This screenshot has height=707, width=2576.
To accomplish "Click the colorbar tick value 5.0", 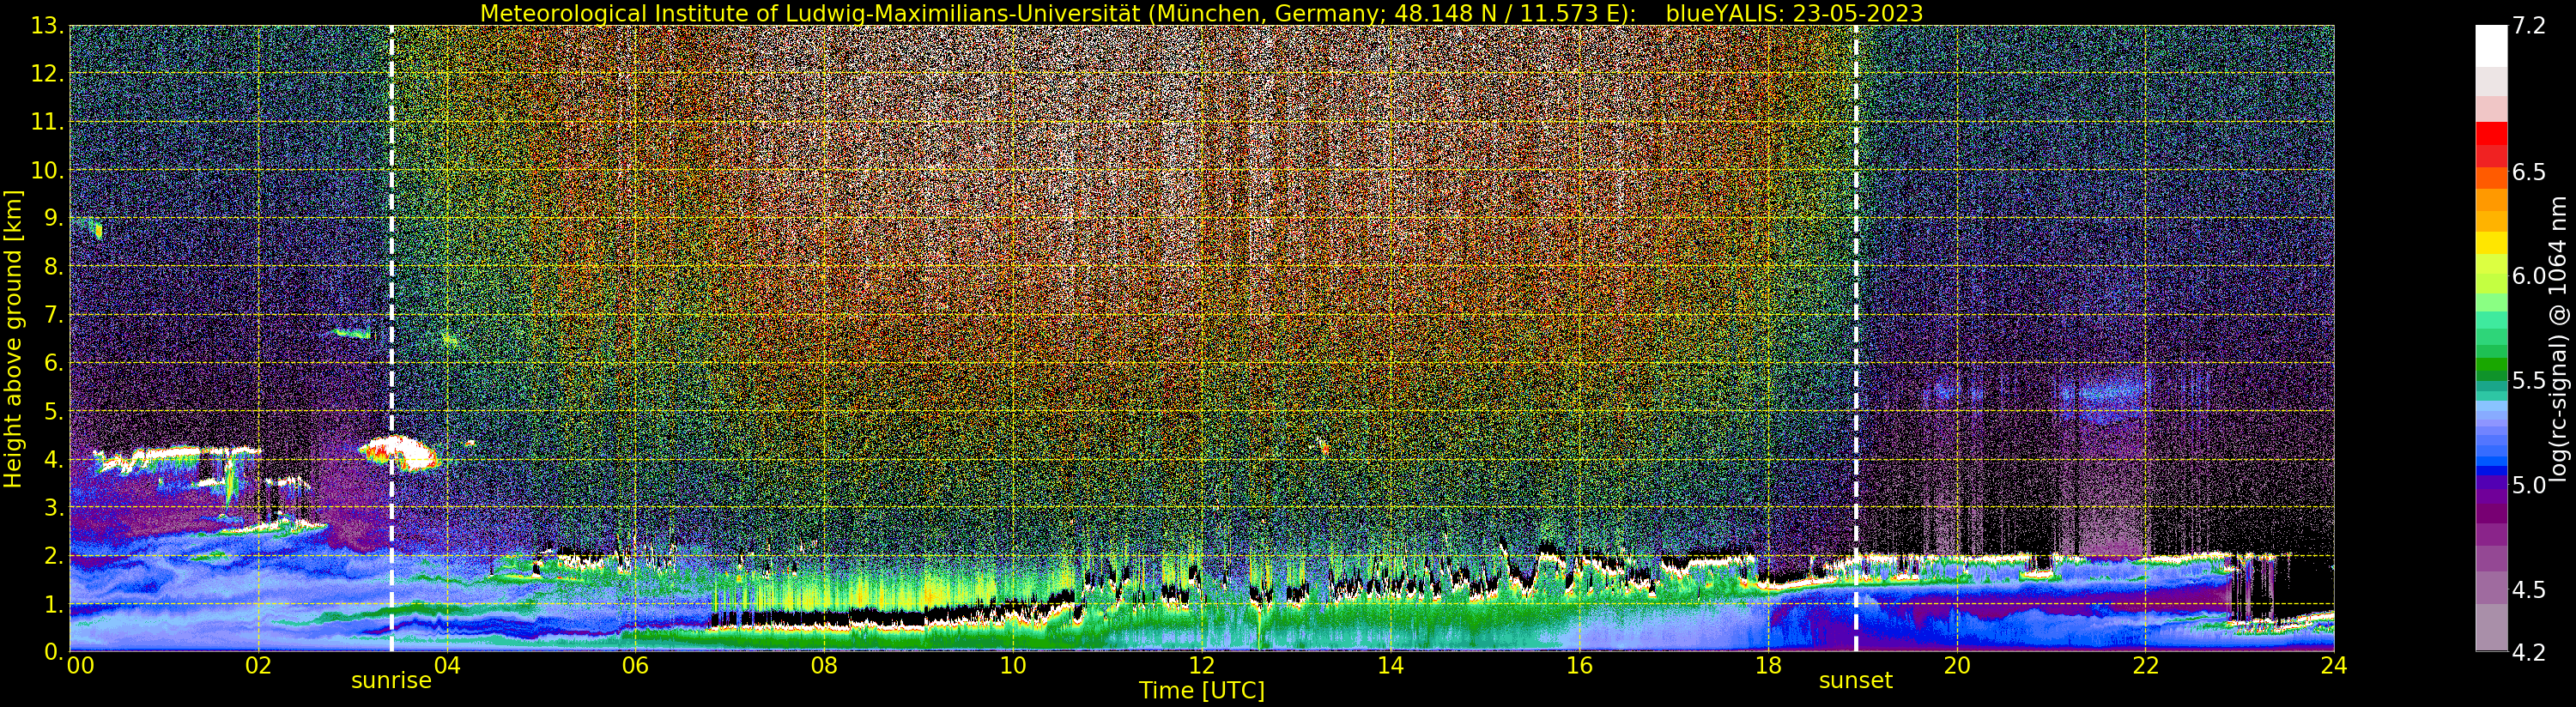I will click(2528, 485).
